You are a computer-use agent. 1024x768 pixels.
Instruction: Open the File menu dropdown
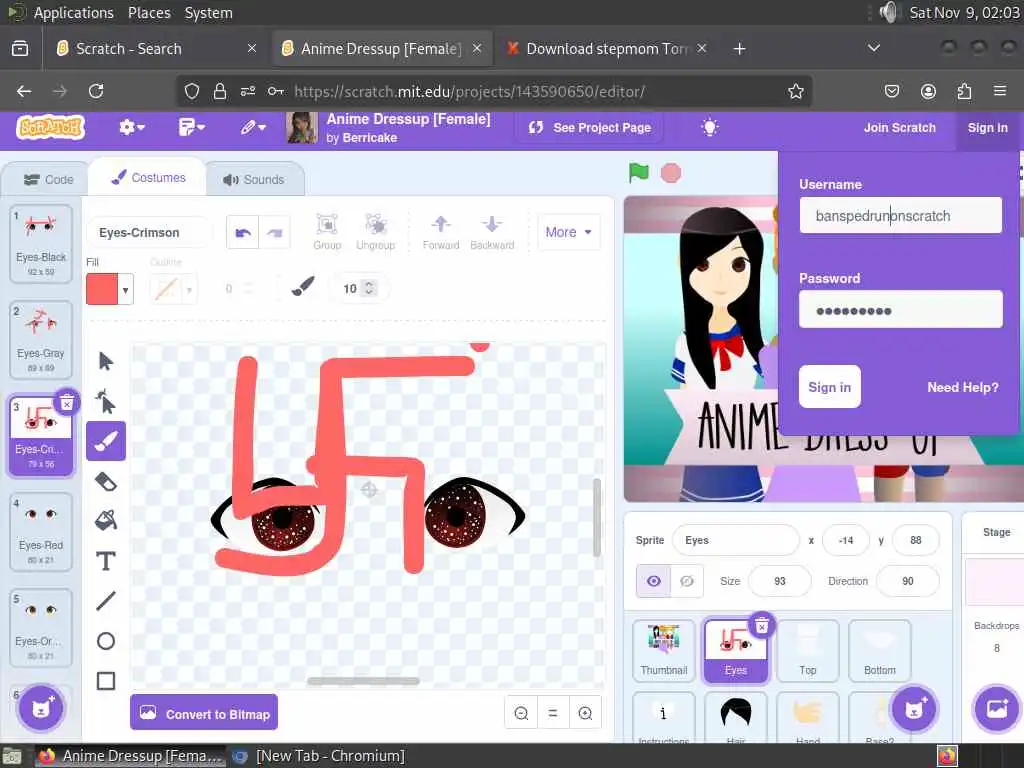(191, 127)
